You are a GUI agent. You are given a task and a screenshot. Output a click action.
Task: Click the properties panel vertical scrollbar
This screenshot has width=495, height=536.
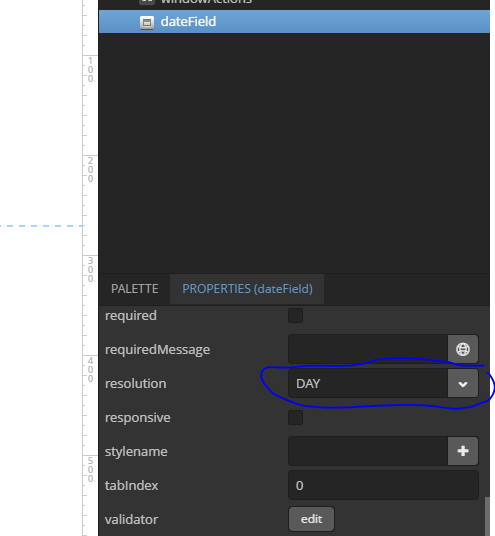tap(487, 516)
